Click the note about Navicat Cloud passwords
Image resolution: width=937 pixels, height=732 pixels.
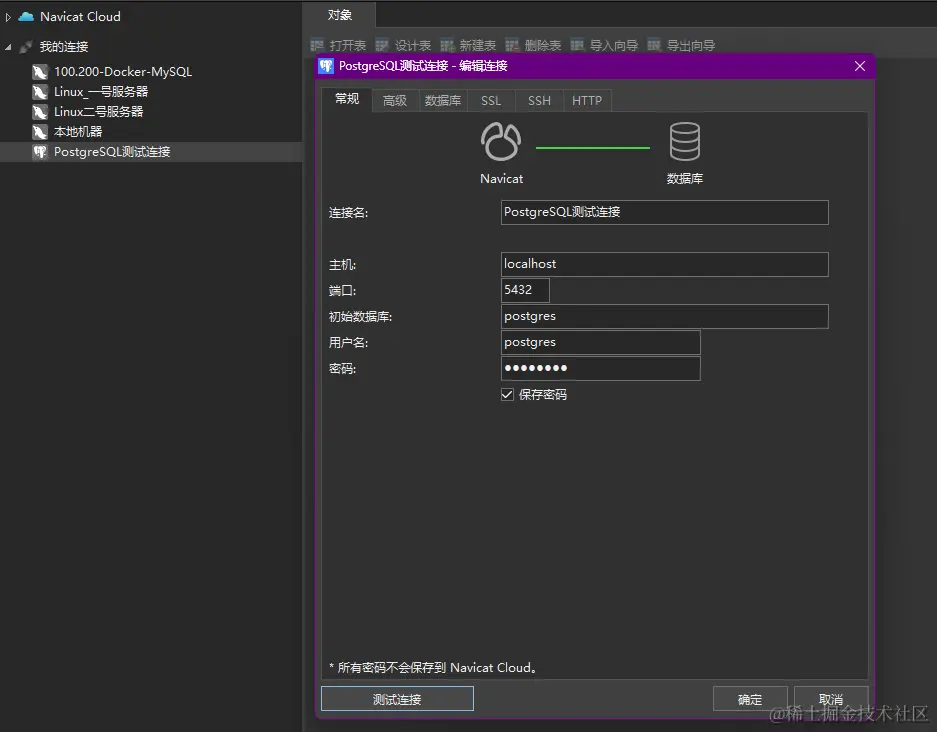point(433,667)
